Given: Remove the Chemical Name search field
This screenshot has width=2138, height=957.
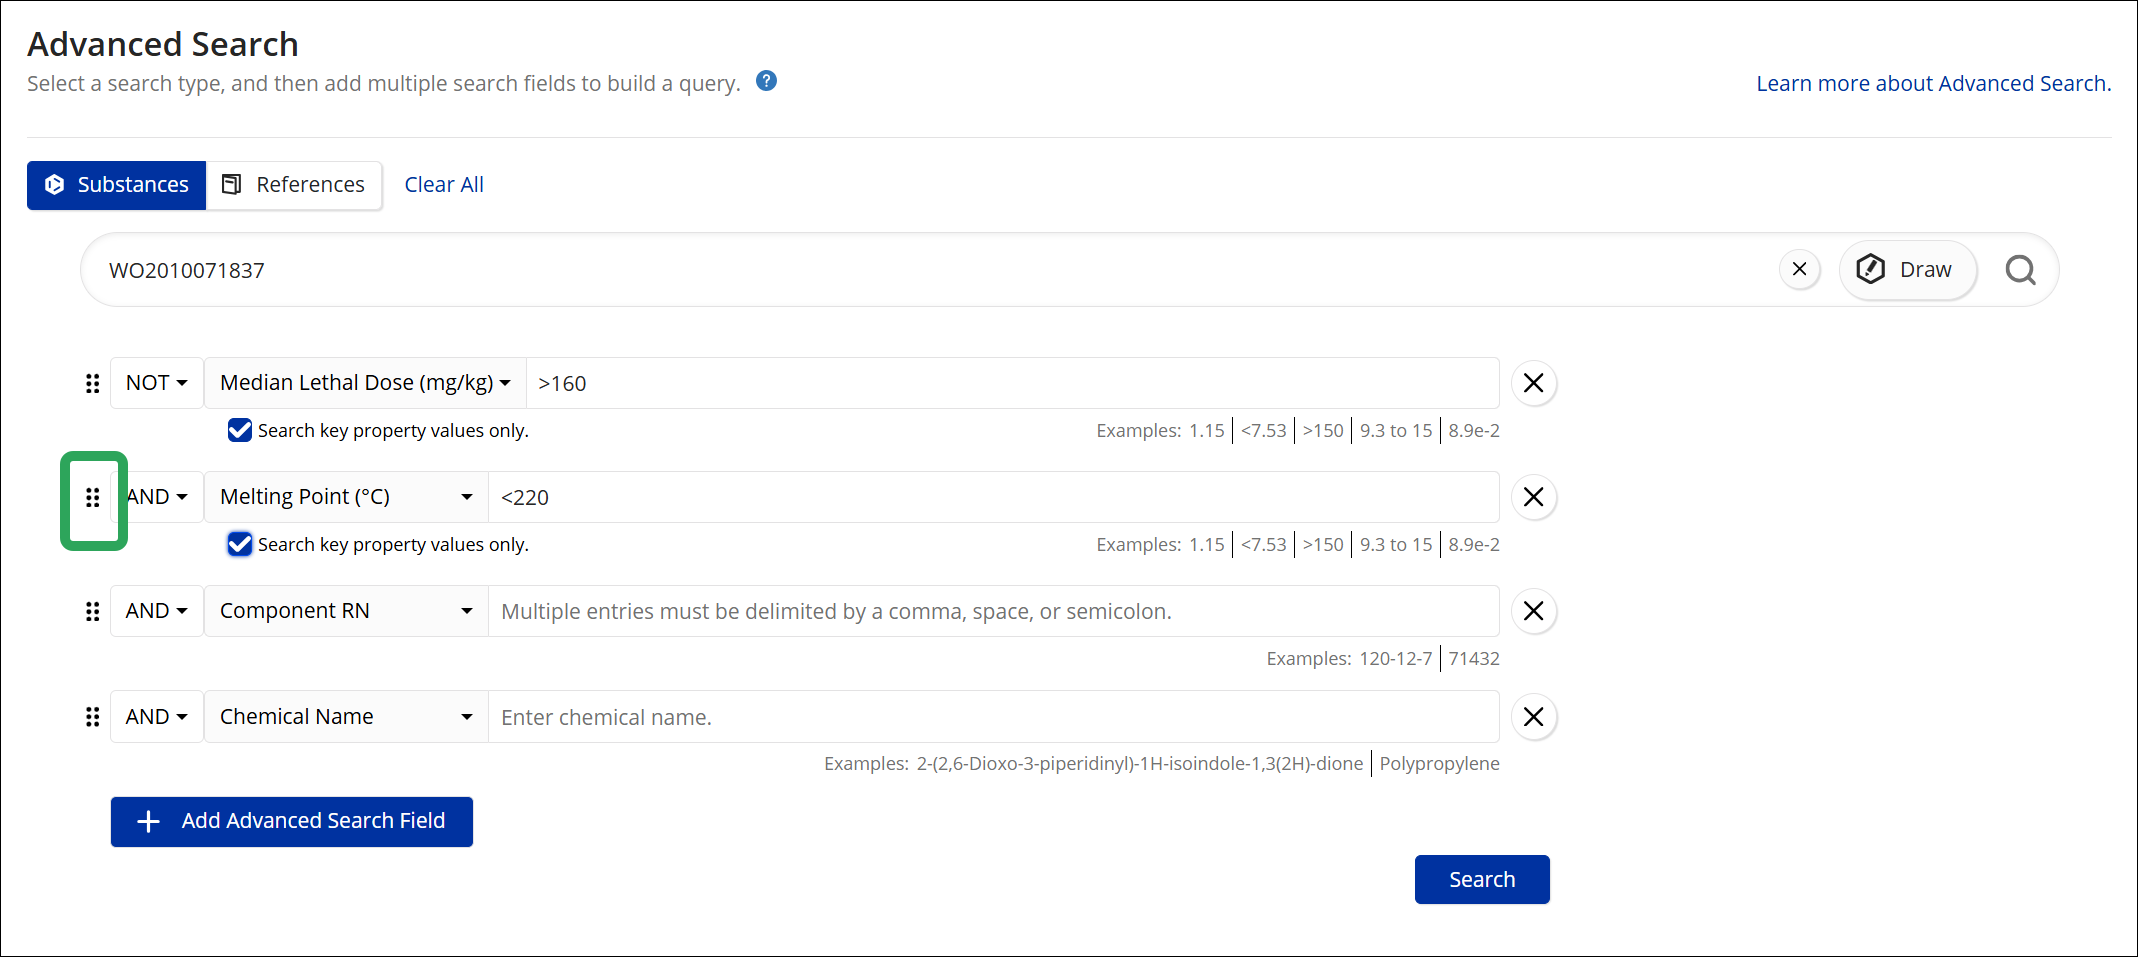Looking at the screenshot, I should click(x=1533, y=717).
